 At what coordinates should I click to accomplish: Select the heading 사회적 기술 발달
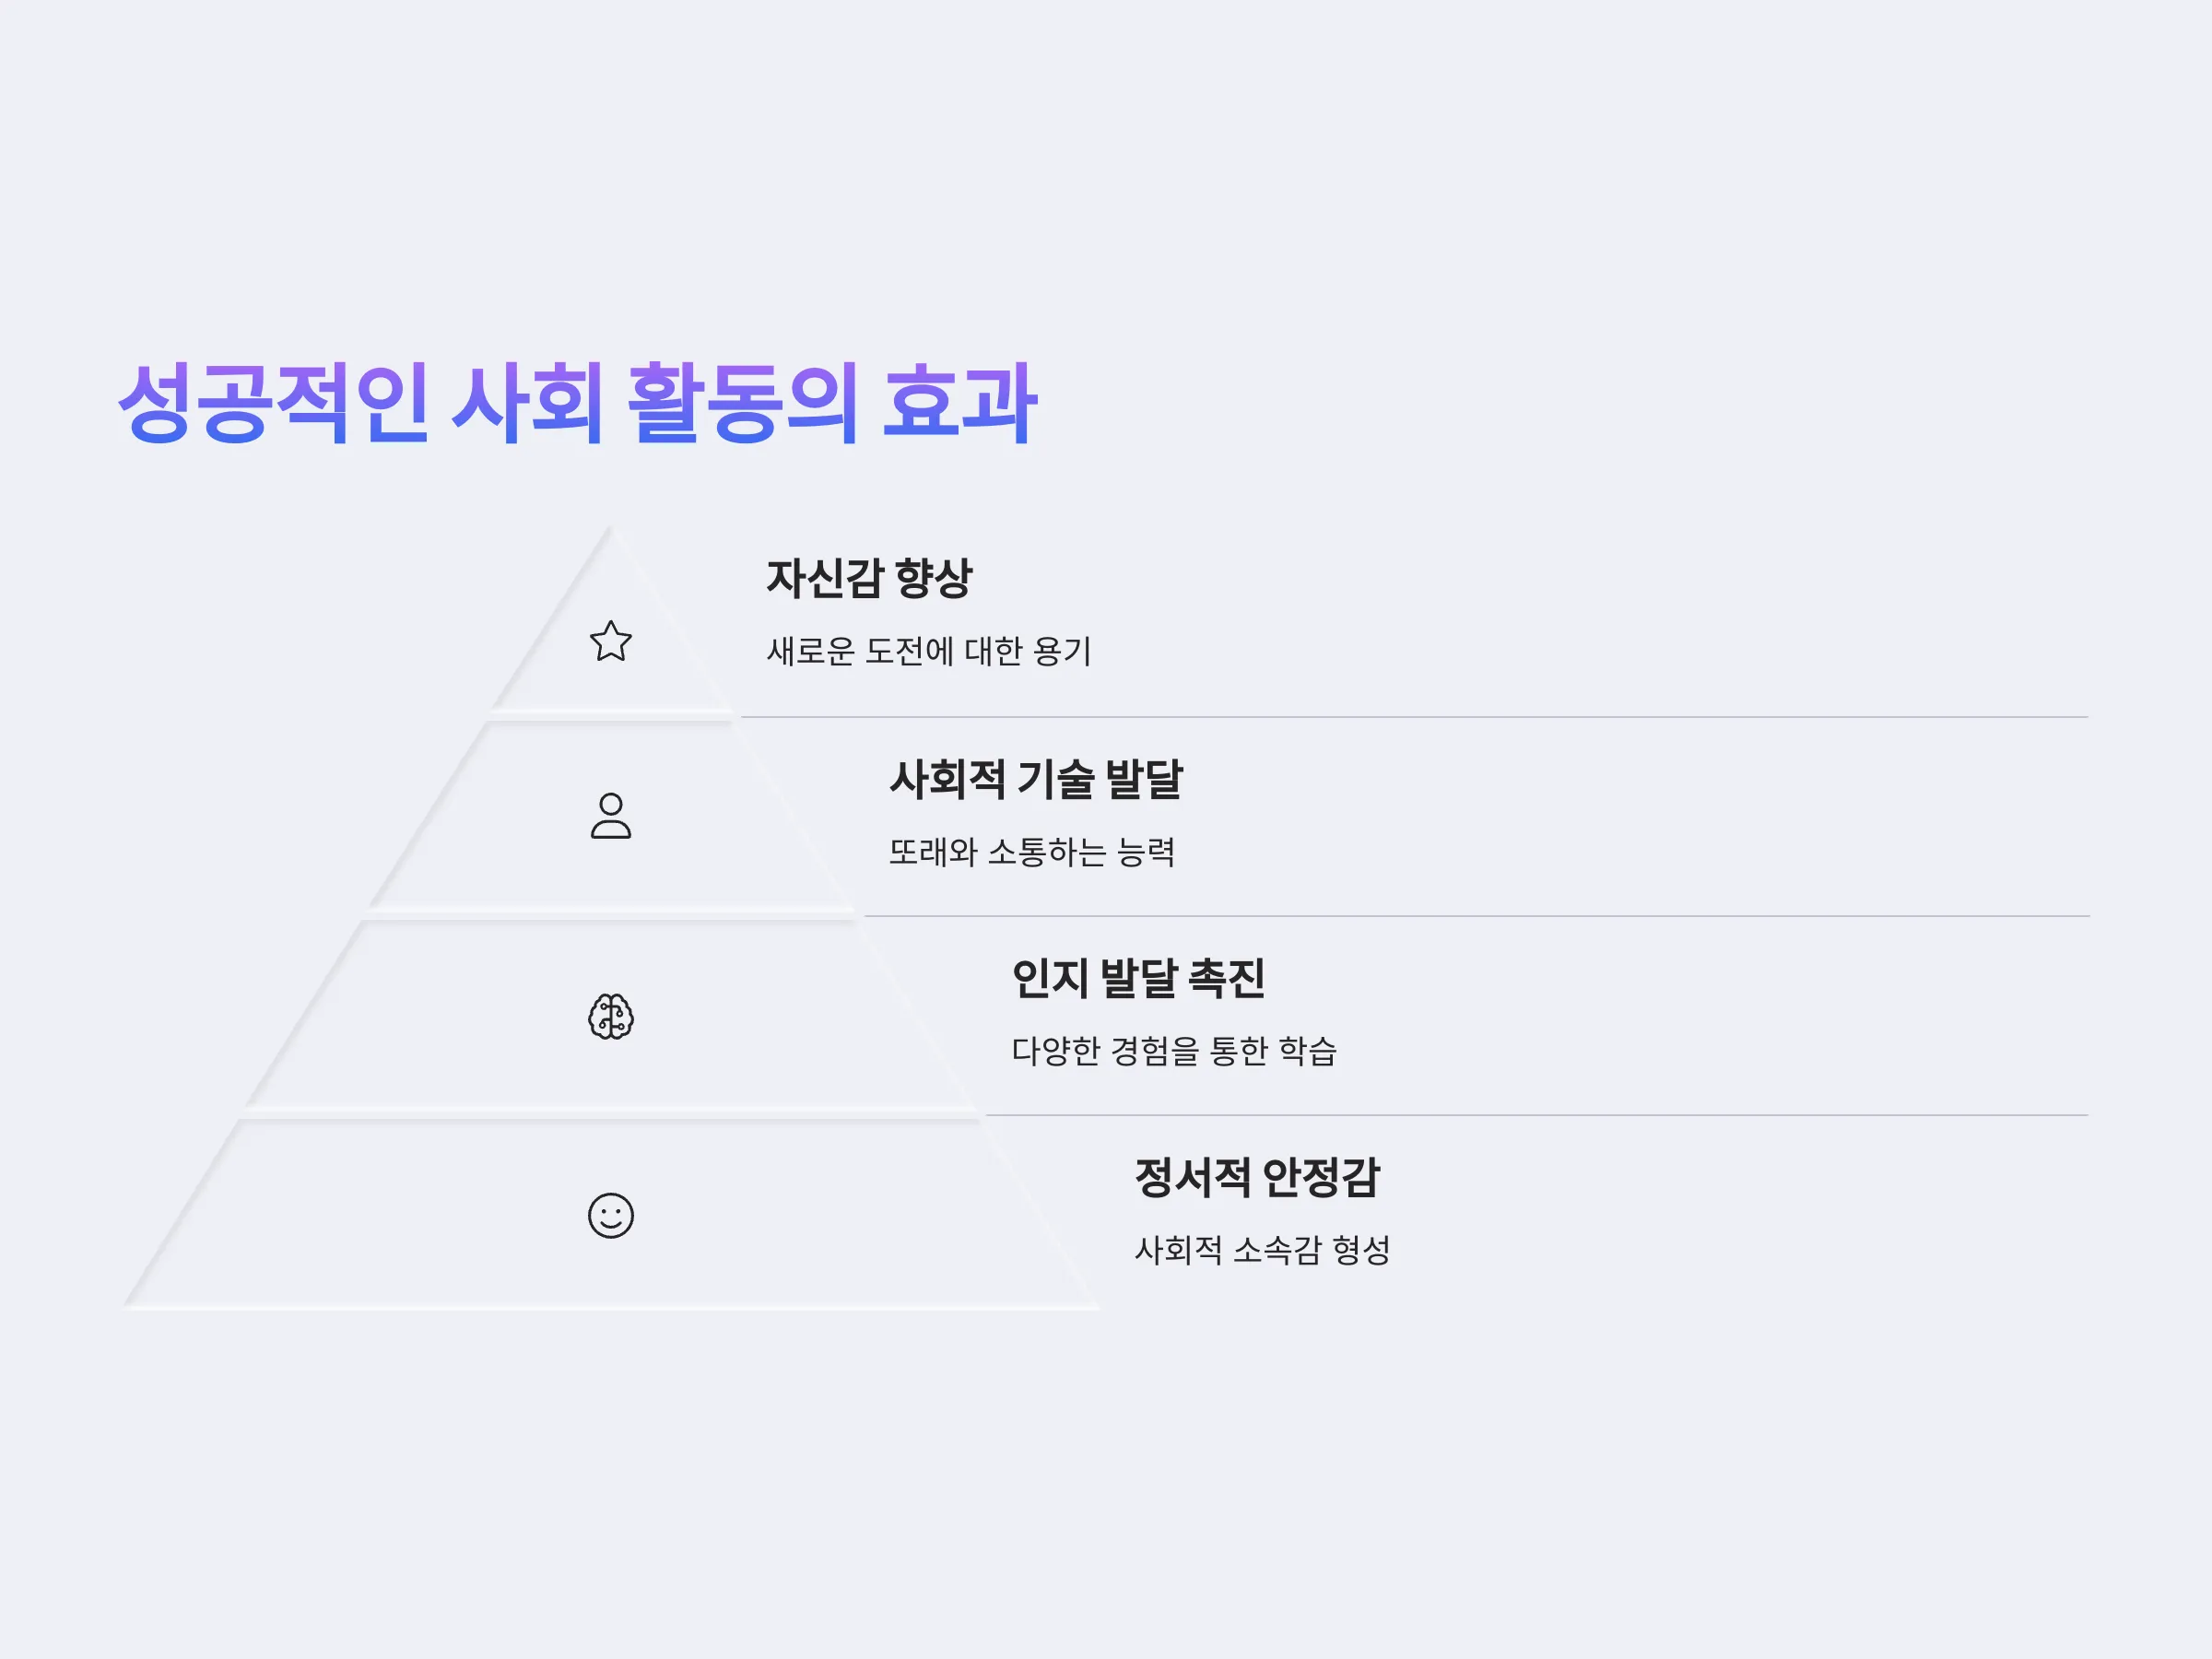[x=1036, y=779]
